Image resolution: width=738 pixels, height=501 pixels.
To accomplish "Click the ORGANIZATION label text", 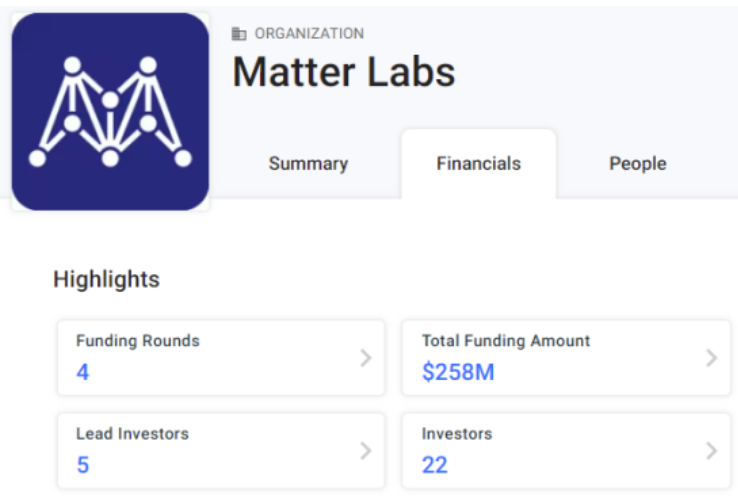I will (x=309, y=34).
